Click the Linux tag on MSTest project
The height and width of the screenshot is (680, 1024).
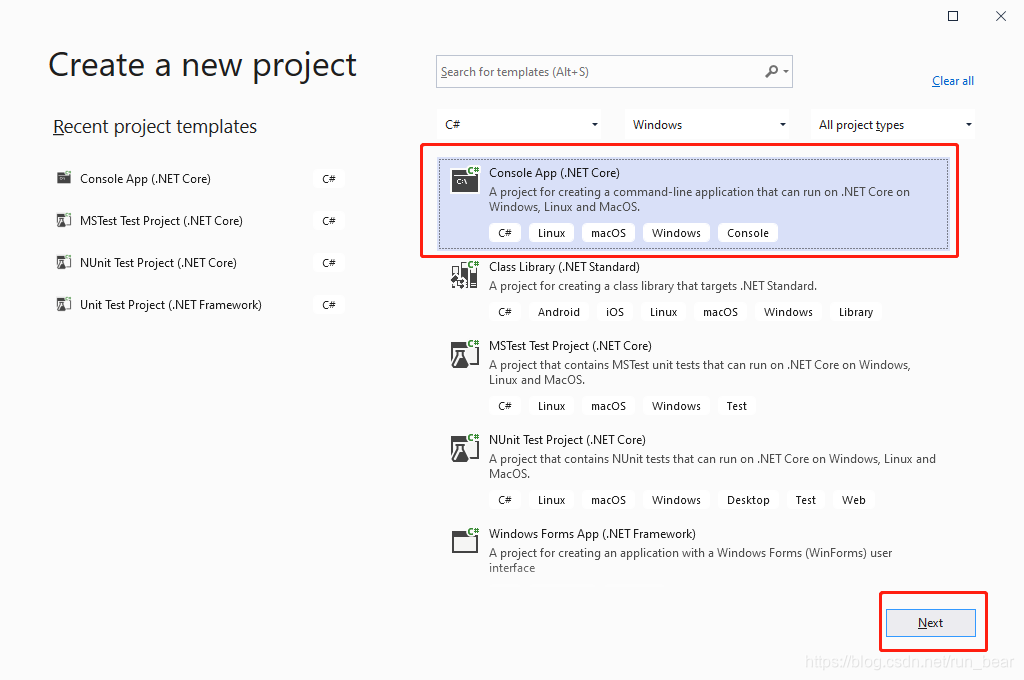pos(551,406)
